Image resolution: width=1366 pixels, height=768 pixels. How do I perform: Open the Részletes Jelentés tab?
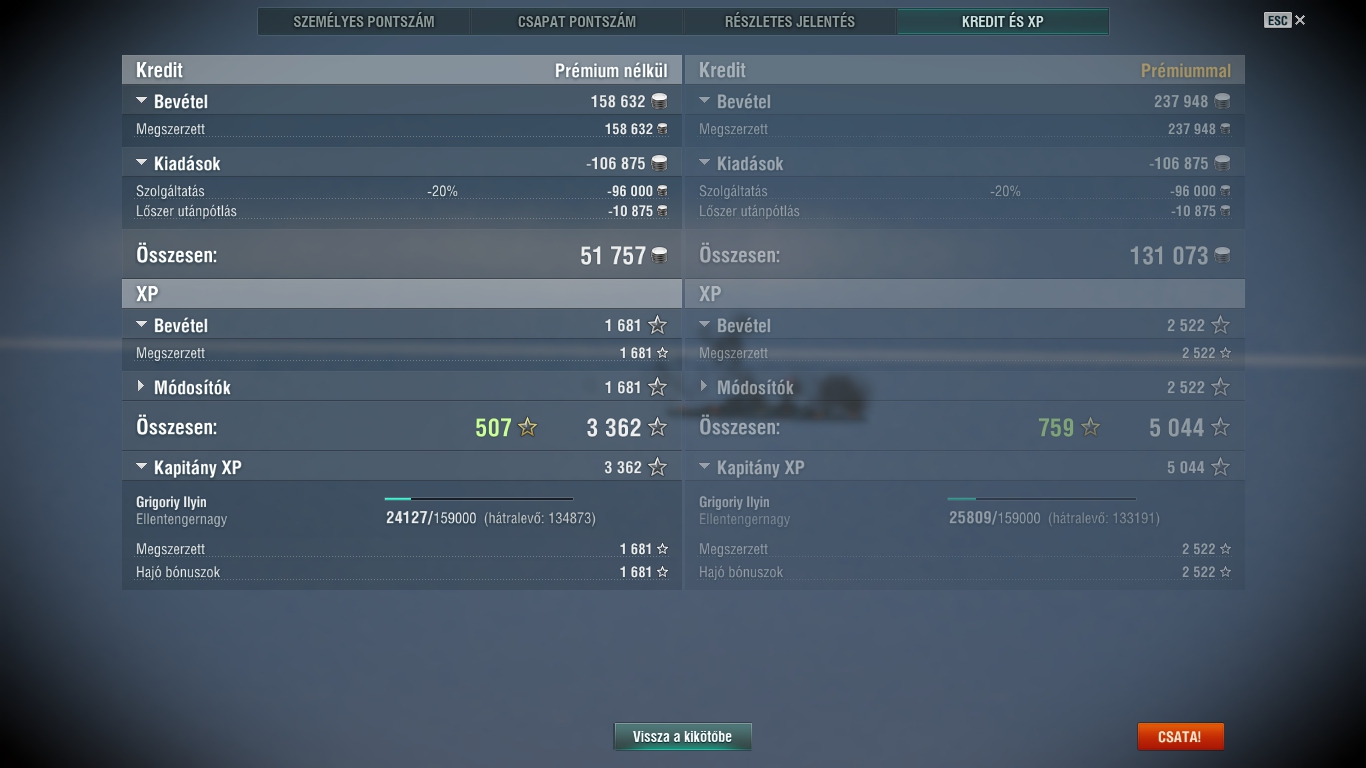[x=790, y=21]
